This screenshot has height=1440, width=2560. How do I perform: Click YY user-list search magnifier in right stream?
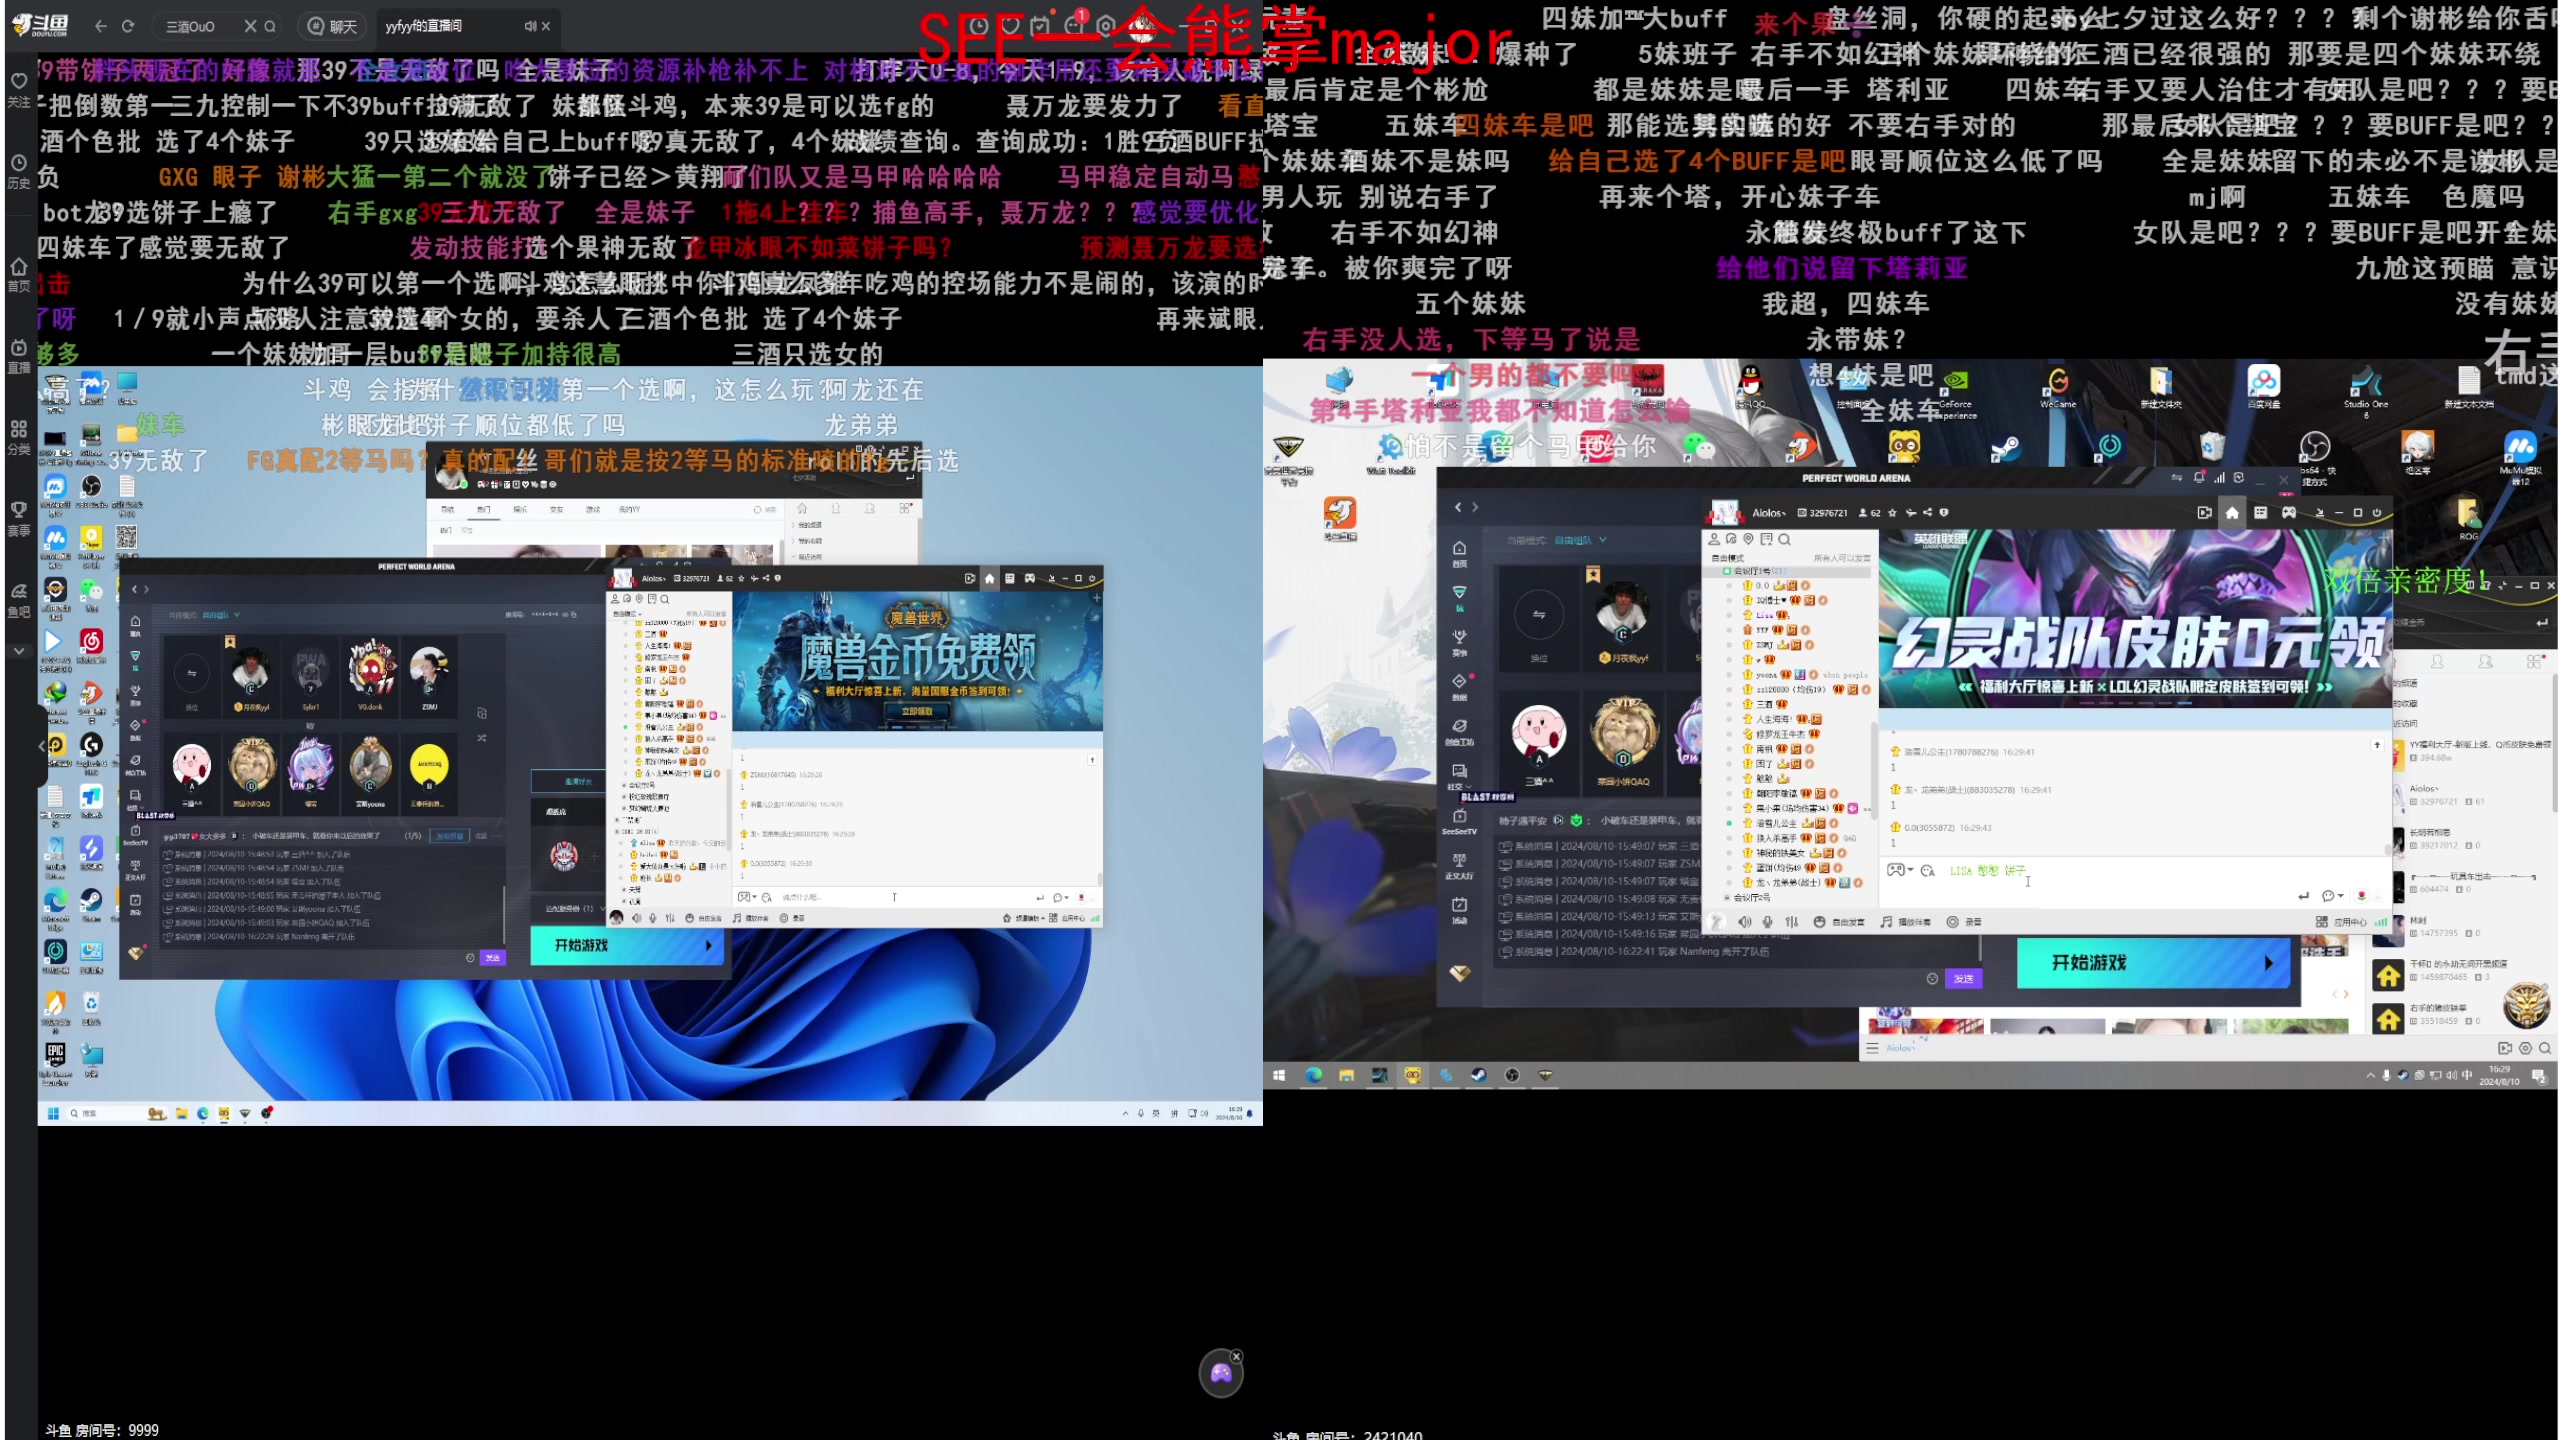(x=1784, y=540)
